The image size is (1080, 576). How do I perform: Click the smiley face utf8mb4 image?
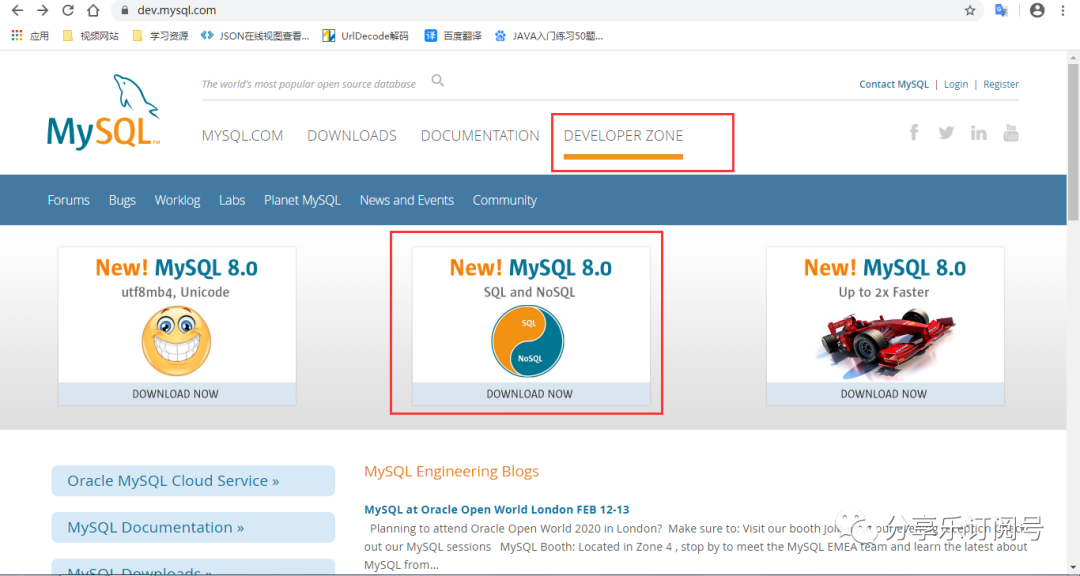(x=176, y=341)
